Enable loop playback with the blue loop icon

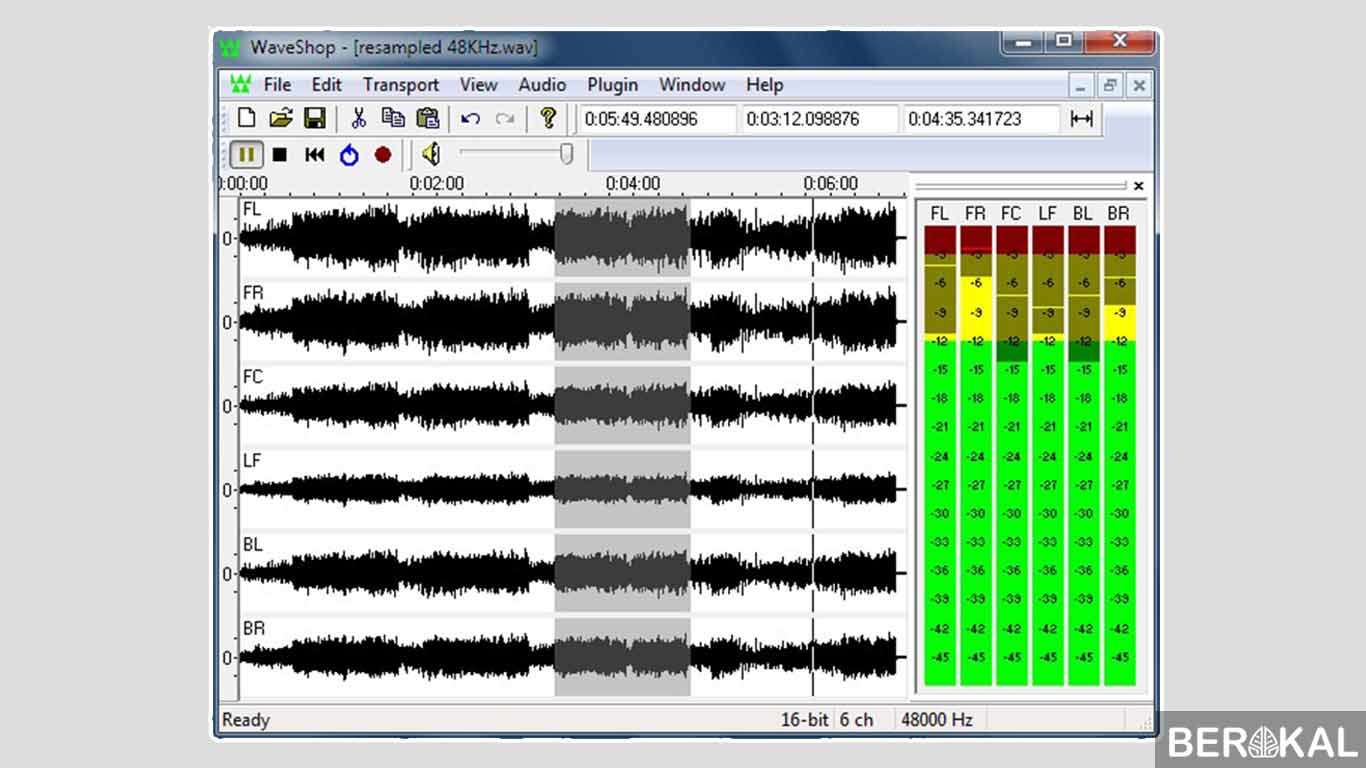click(349, 154)
